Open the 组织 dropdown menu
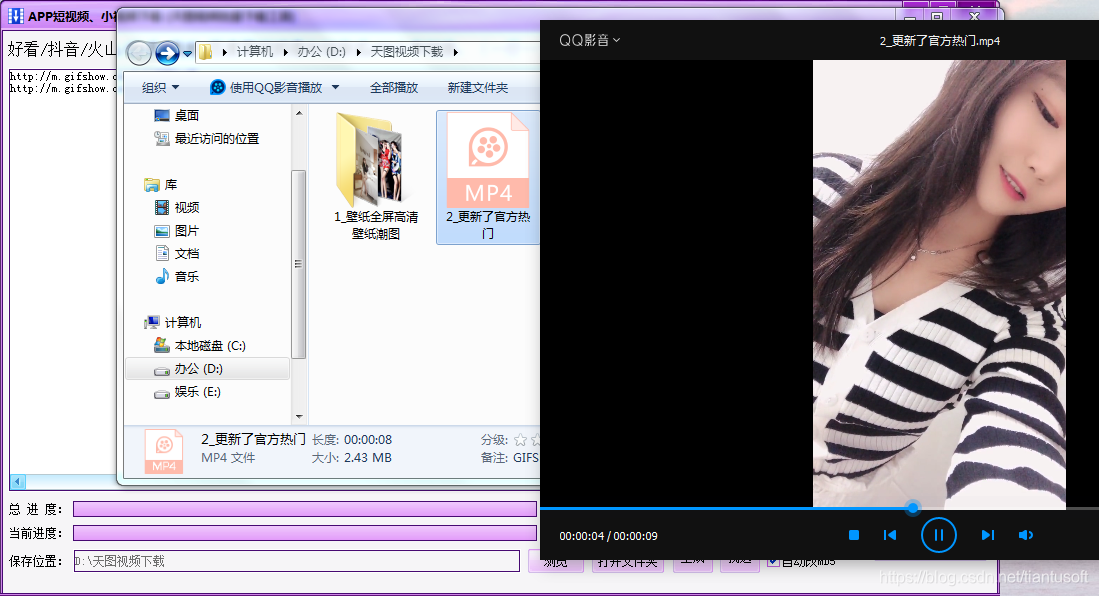This screenshot has height=596, width=1099. tap(157, 87)
